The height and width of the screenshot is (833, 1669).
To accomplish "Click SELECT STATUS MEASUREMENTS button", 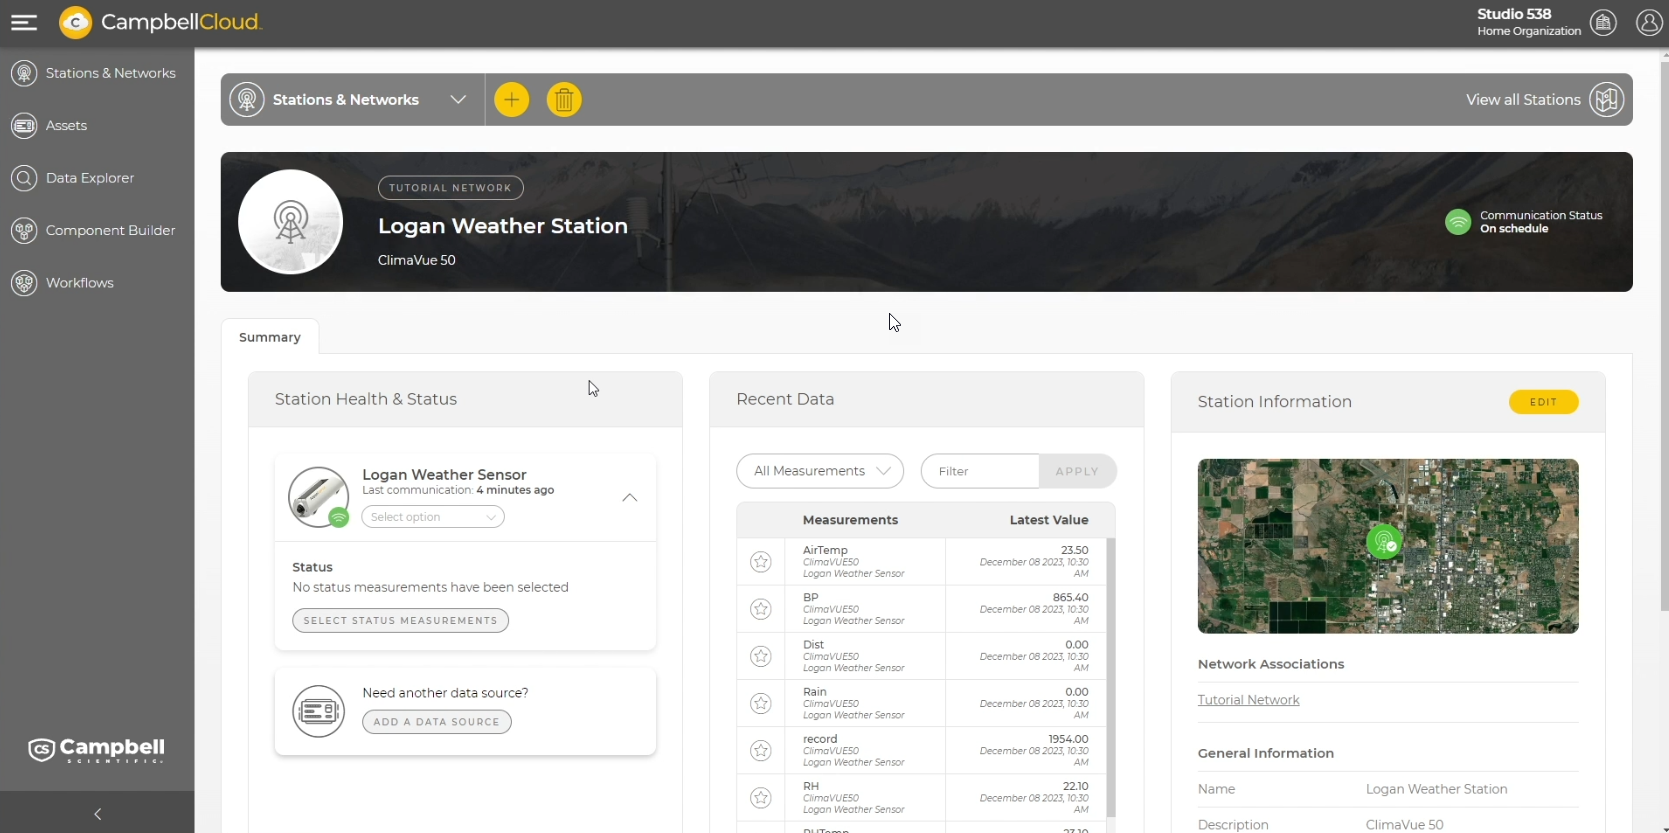I will click(400, 621).
